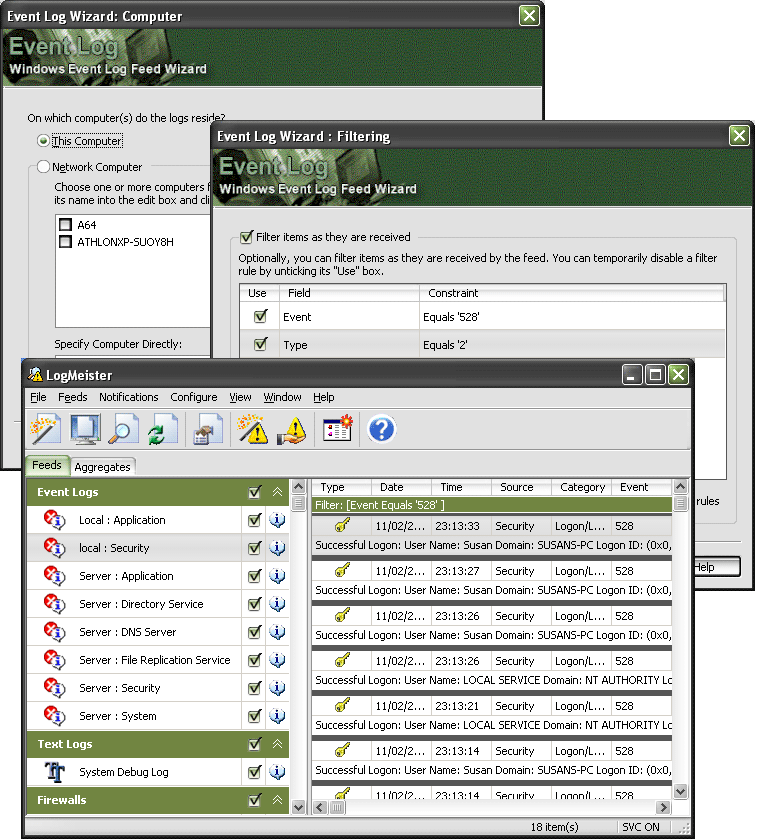The height and width of the screenshot is (839, 765).
Task: Open the File menu
Action: [x=38, y=397]
